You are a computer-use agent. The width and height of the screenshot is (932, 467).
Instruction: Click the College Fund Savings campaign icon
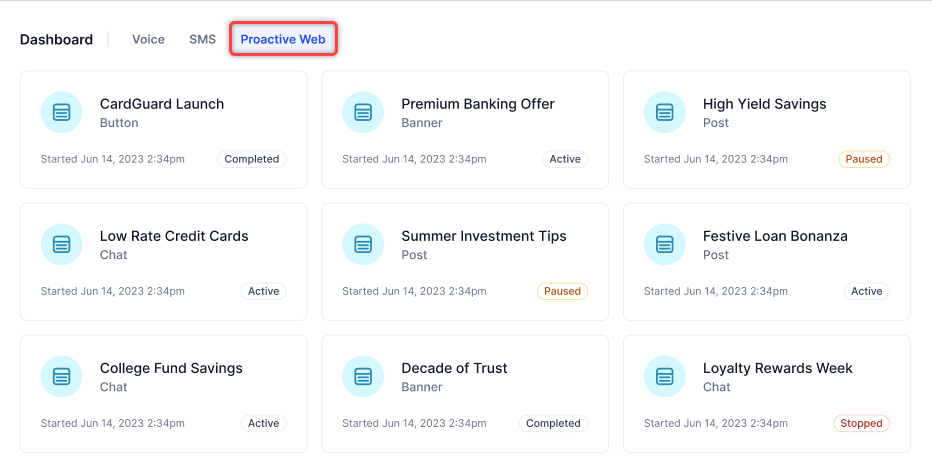click(62, 376)
